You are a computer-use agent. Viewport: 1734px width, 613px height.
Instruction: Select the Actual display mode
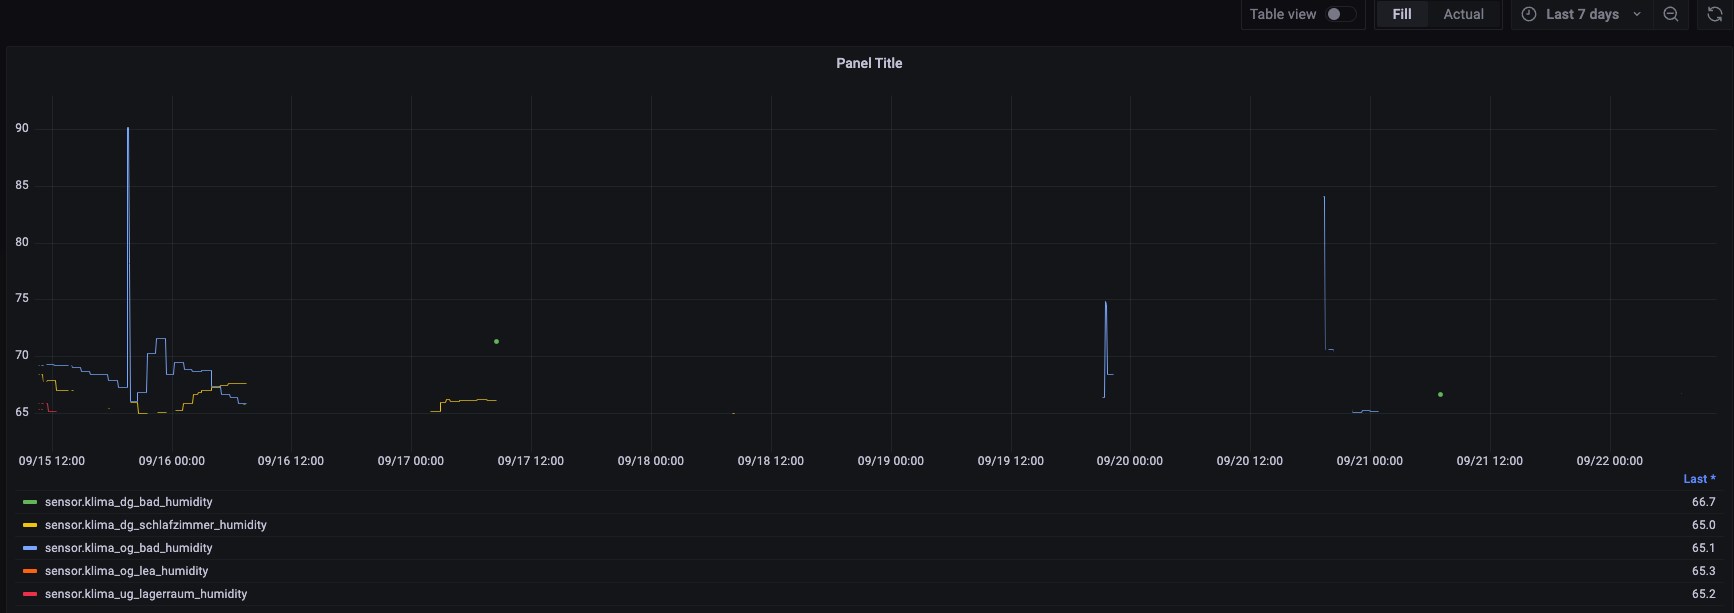pos(1463,14)
